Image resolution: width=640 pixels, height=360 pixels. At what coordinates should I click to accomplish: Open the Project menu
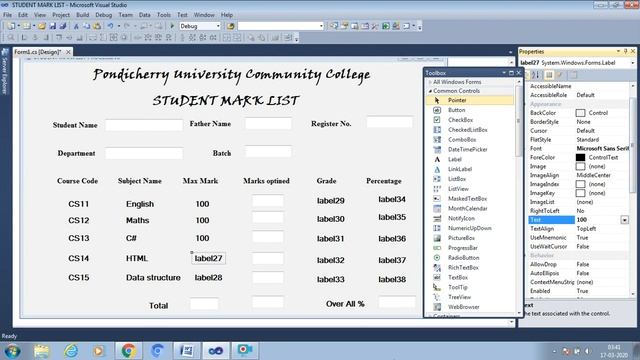coord(61,15)
